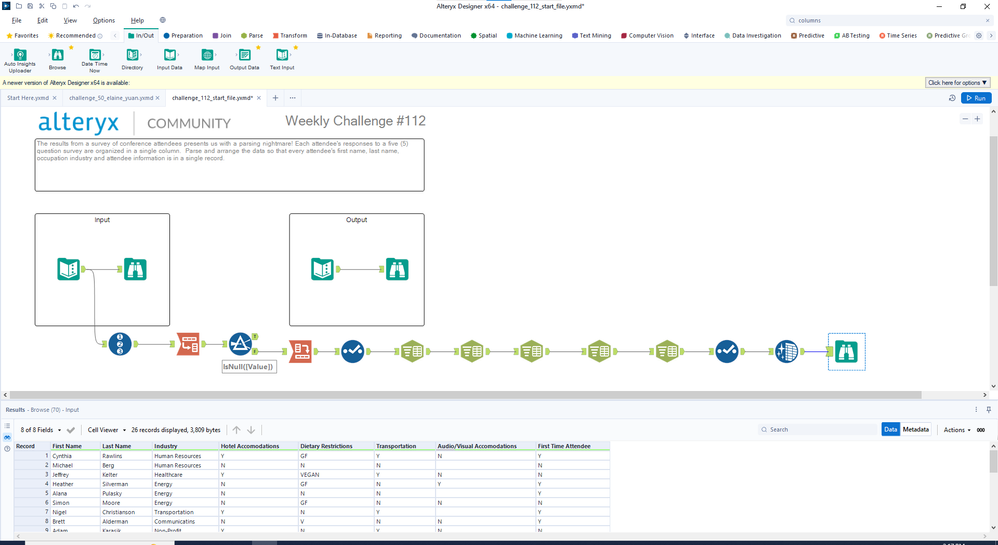Select the Record ID tool on the canvas
The width and height of the screenshot is (998, 545).
tap(120, 344)
